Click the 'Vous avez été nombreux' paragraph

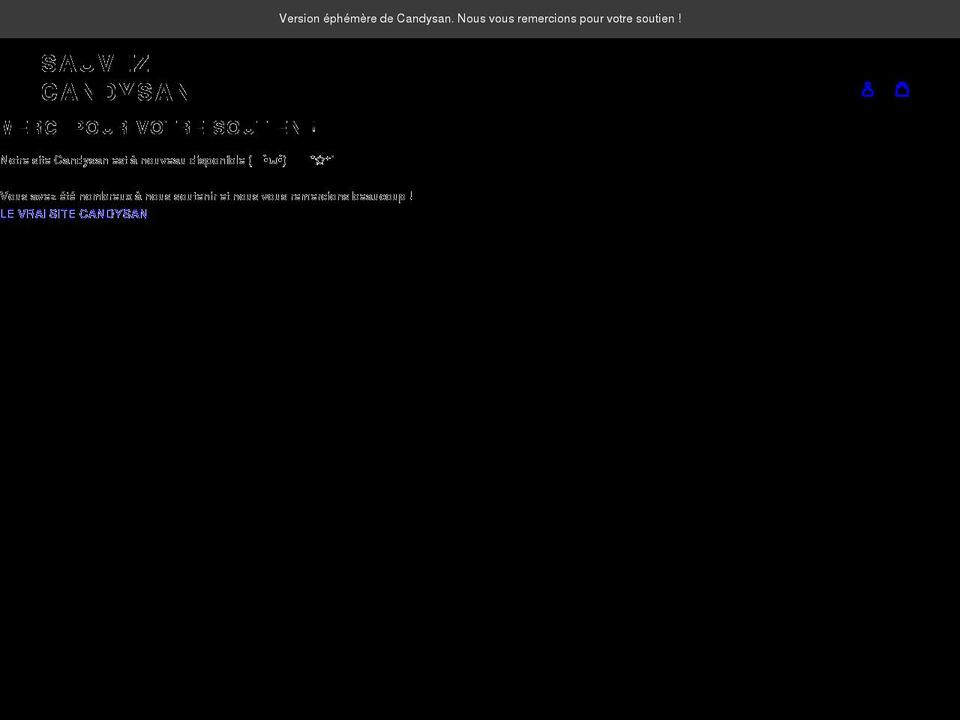click(x=206, y=196)
